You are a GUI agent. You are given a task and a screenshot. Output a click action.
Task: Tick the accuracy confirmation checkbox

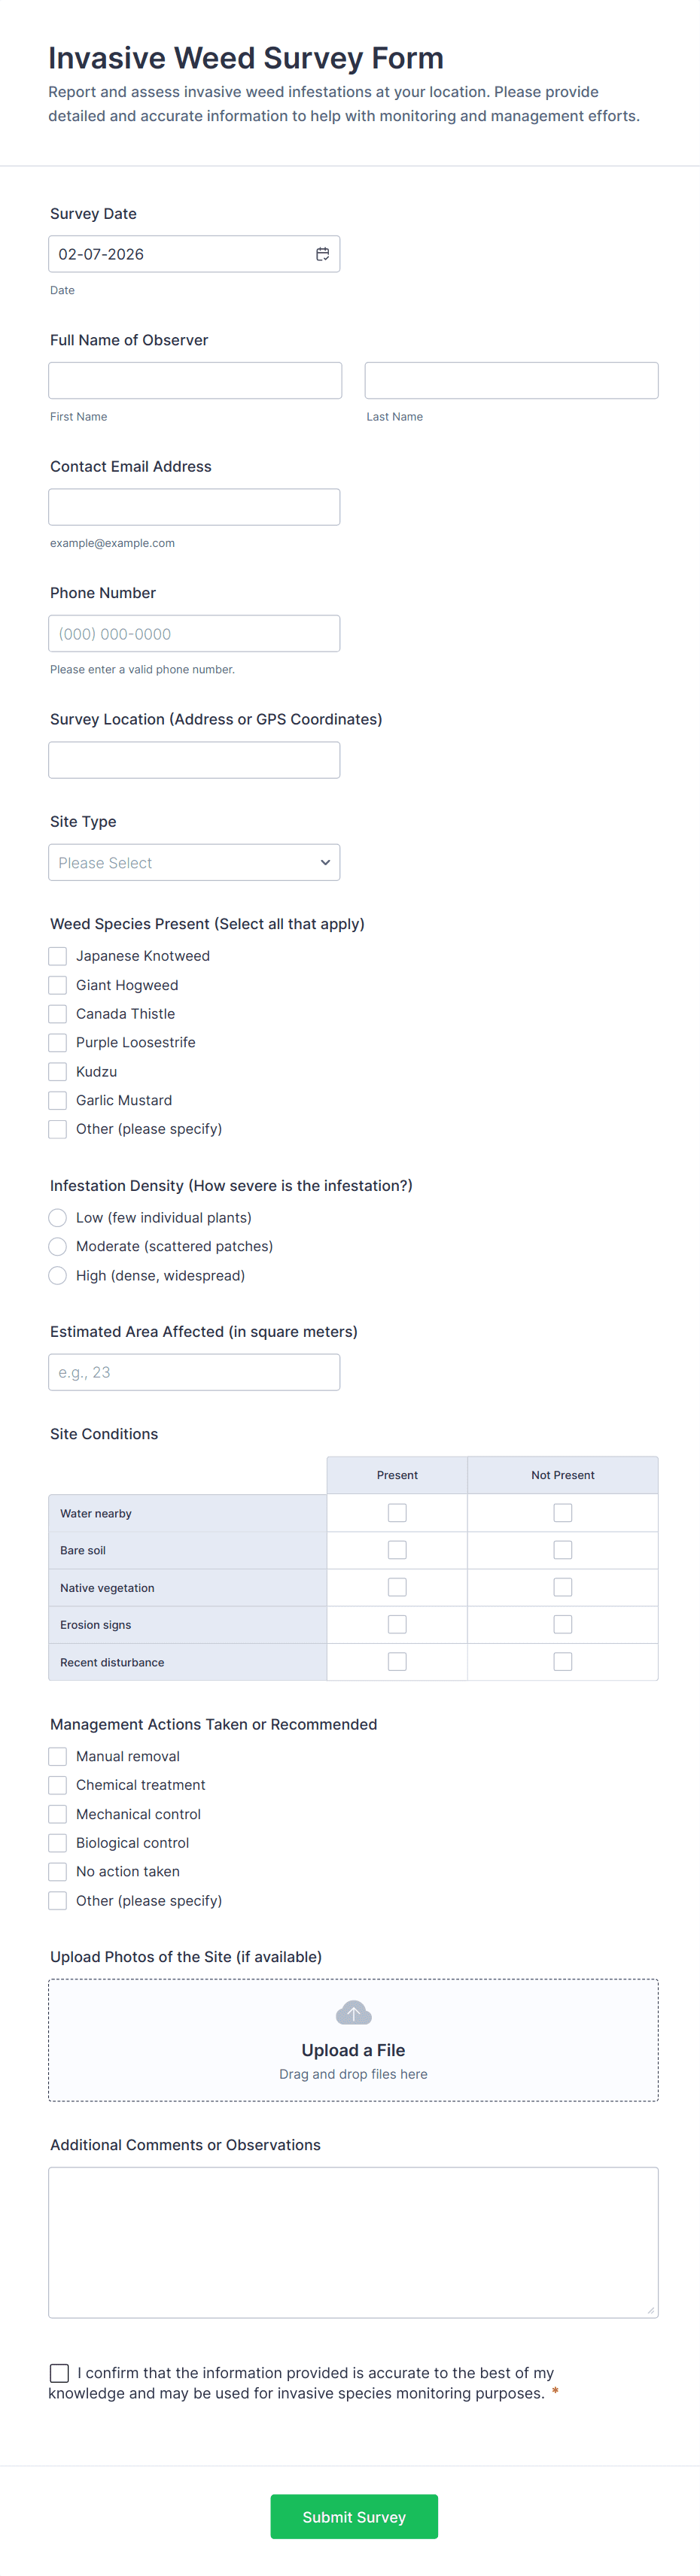pos(60,2372)
